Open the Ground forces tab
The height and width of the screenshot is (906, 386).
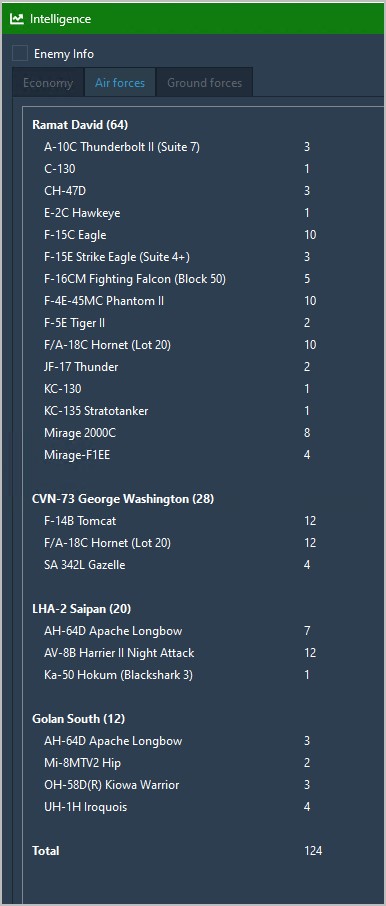point(205,83)
